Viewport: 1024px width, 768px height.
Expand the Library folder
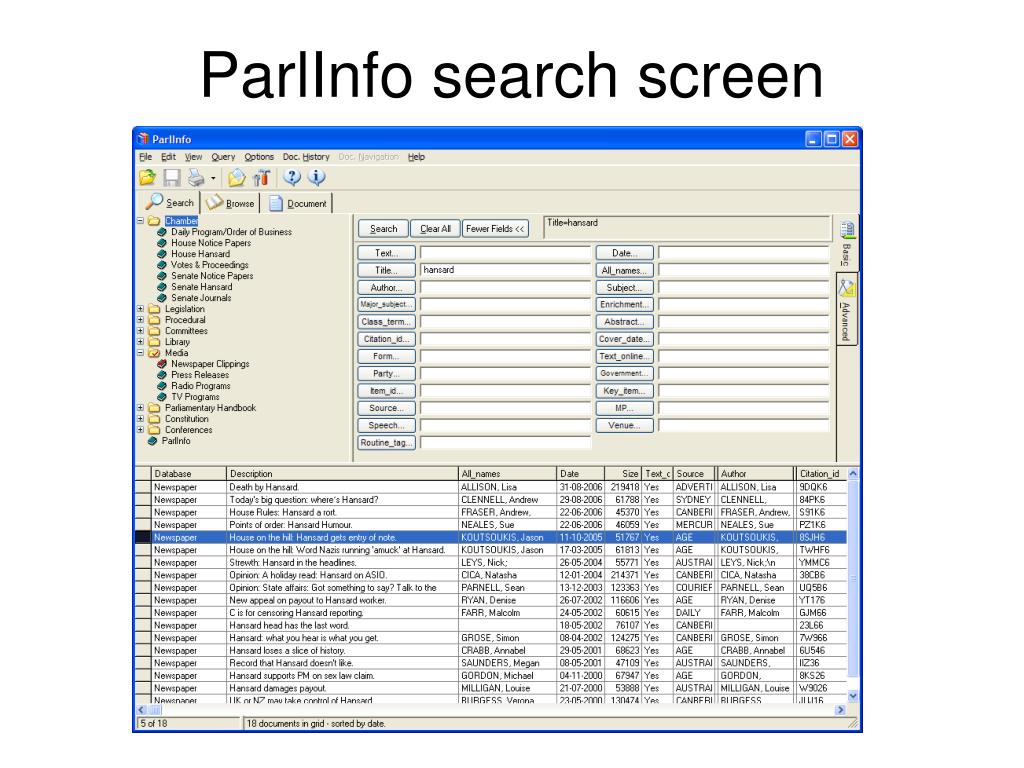140,342
